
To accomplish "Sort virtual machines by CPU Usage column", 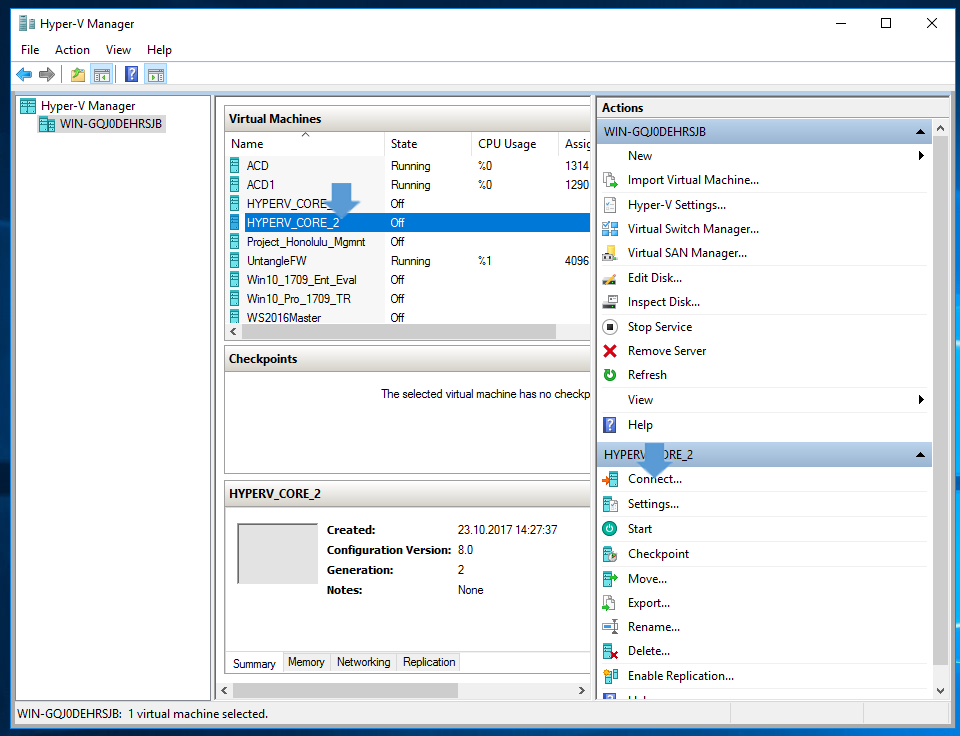I will coord(515,144).
